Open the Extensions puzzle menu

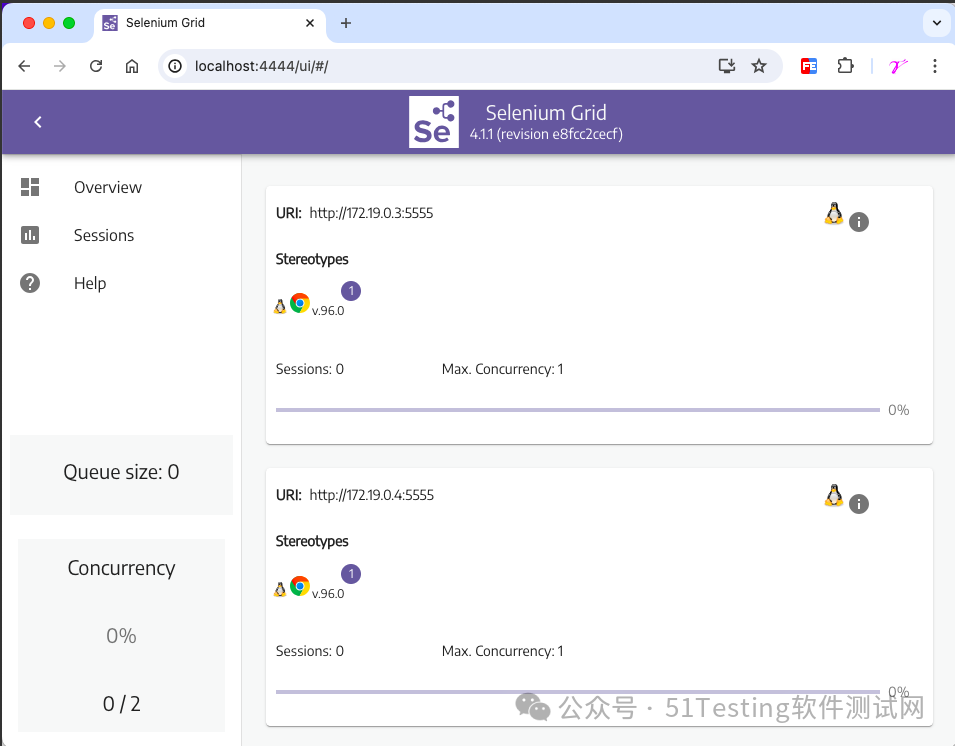coord(845,66)
